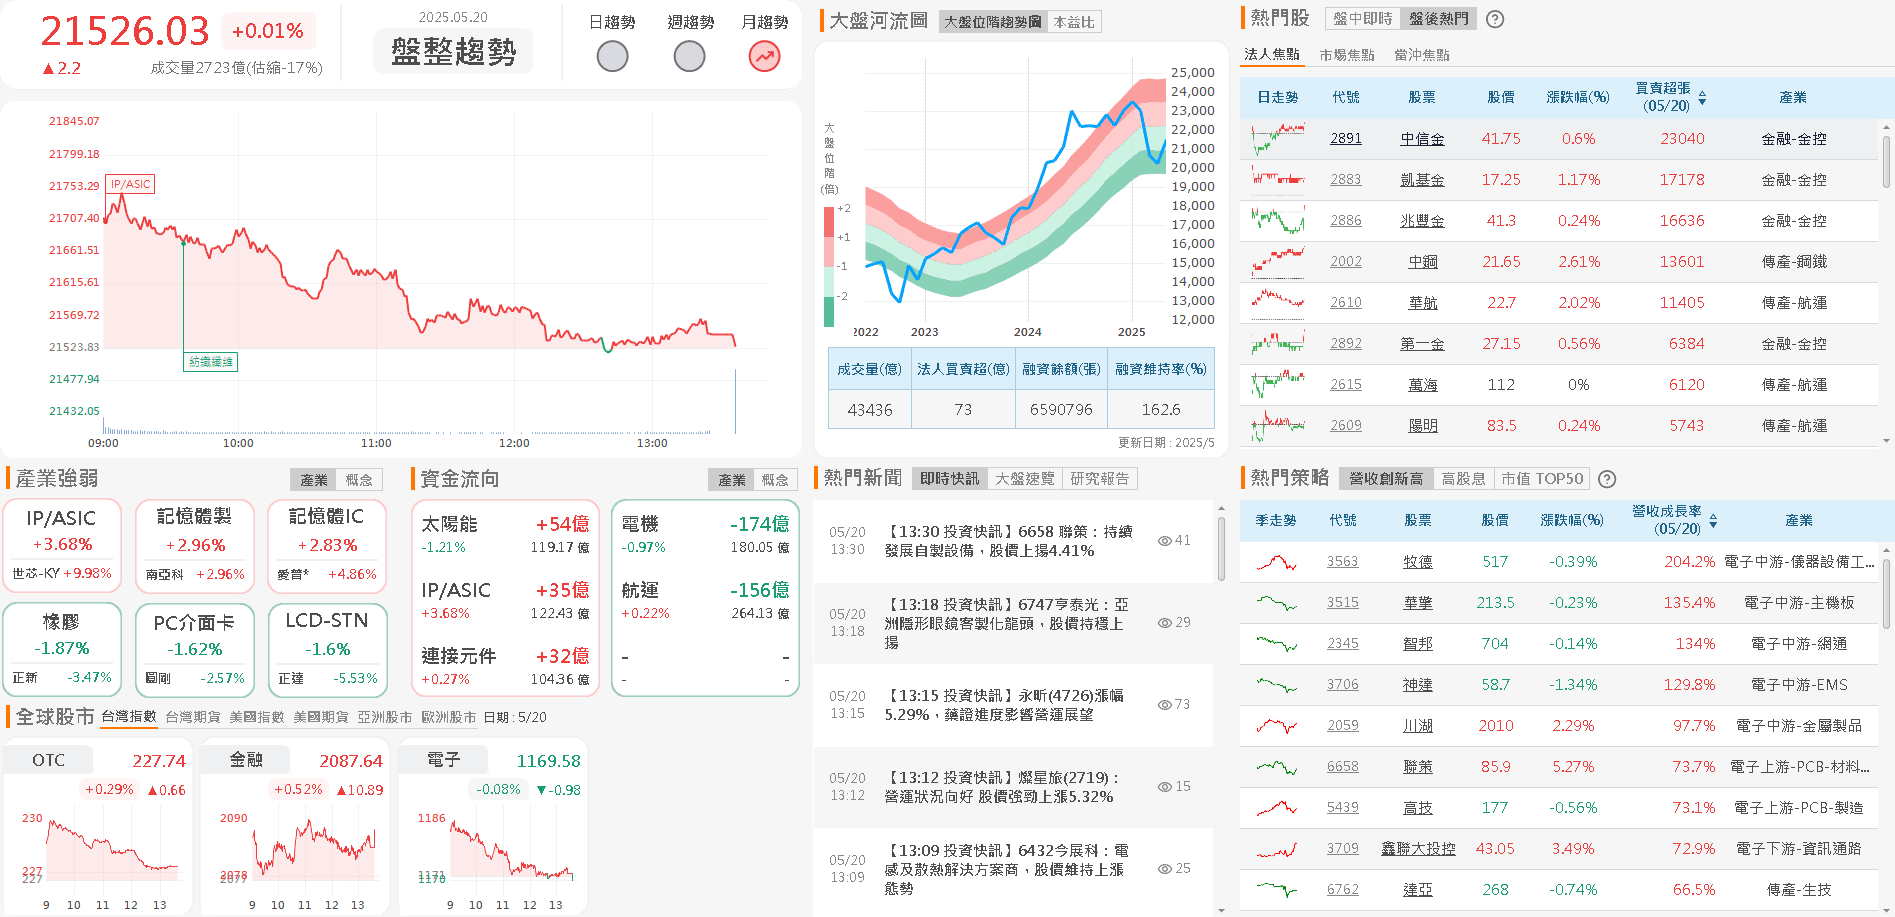Toggle 資金流向 panel to 概念 view
Image resolution: width=1895 pixels, height=917 pixels.
tap(775, 480)
